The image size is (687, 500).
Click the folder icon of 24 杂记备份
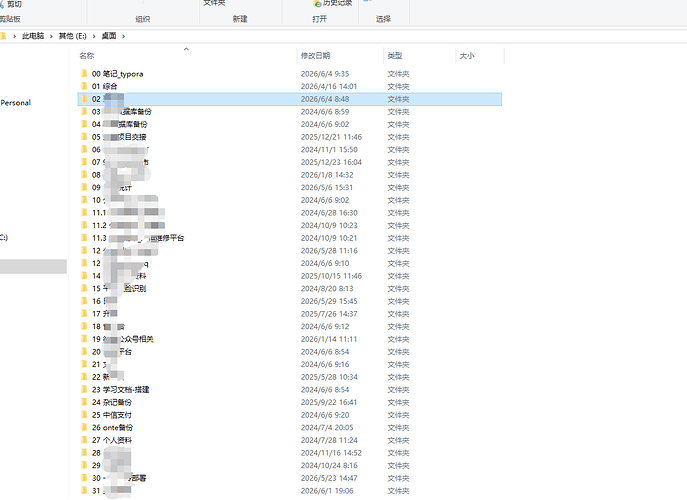click(x=84, y=402)
